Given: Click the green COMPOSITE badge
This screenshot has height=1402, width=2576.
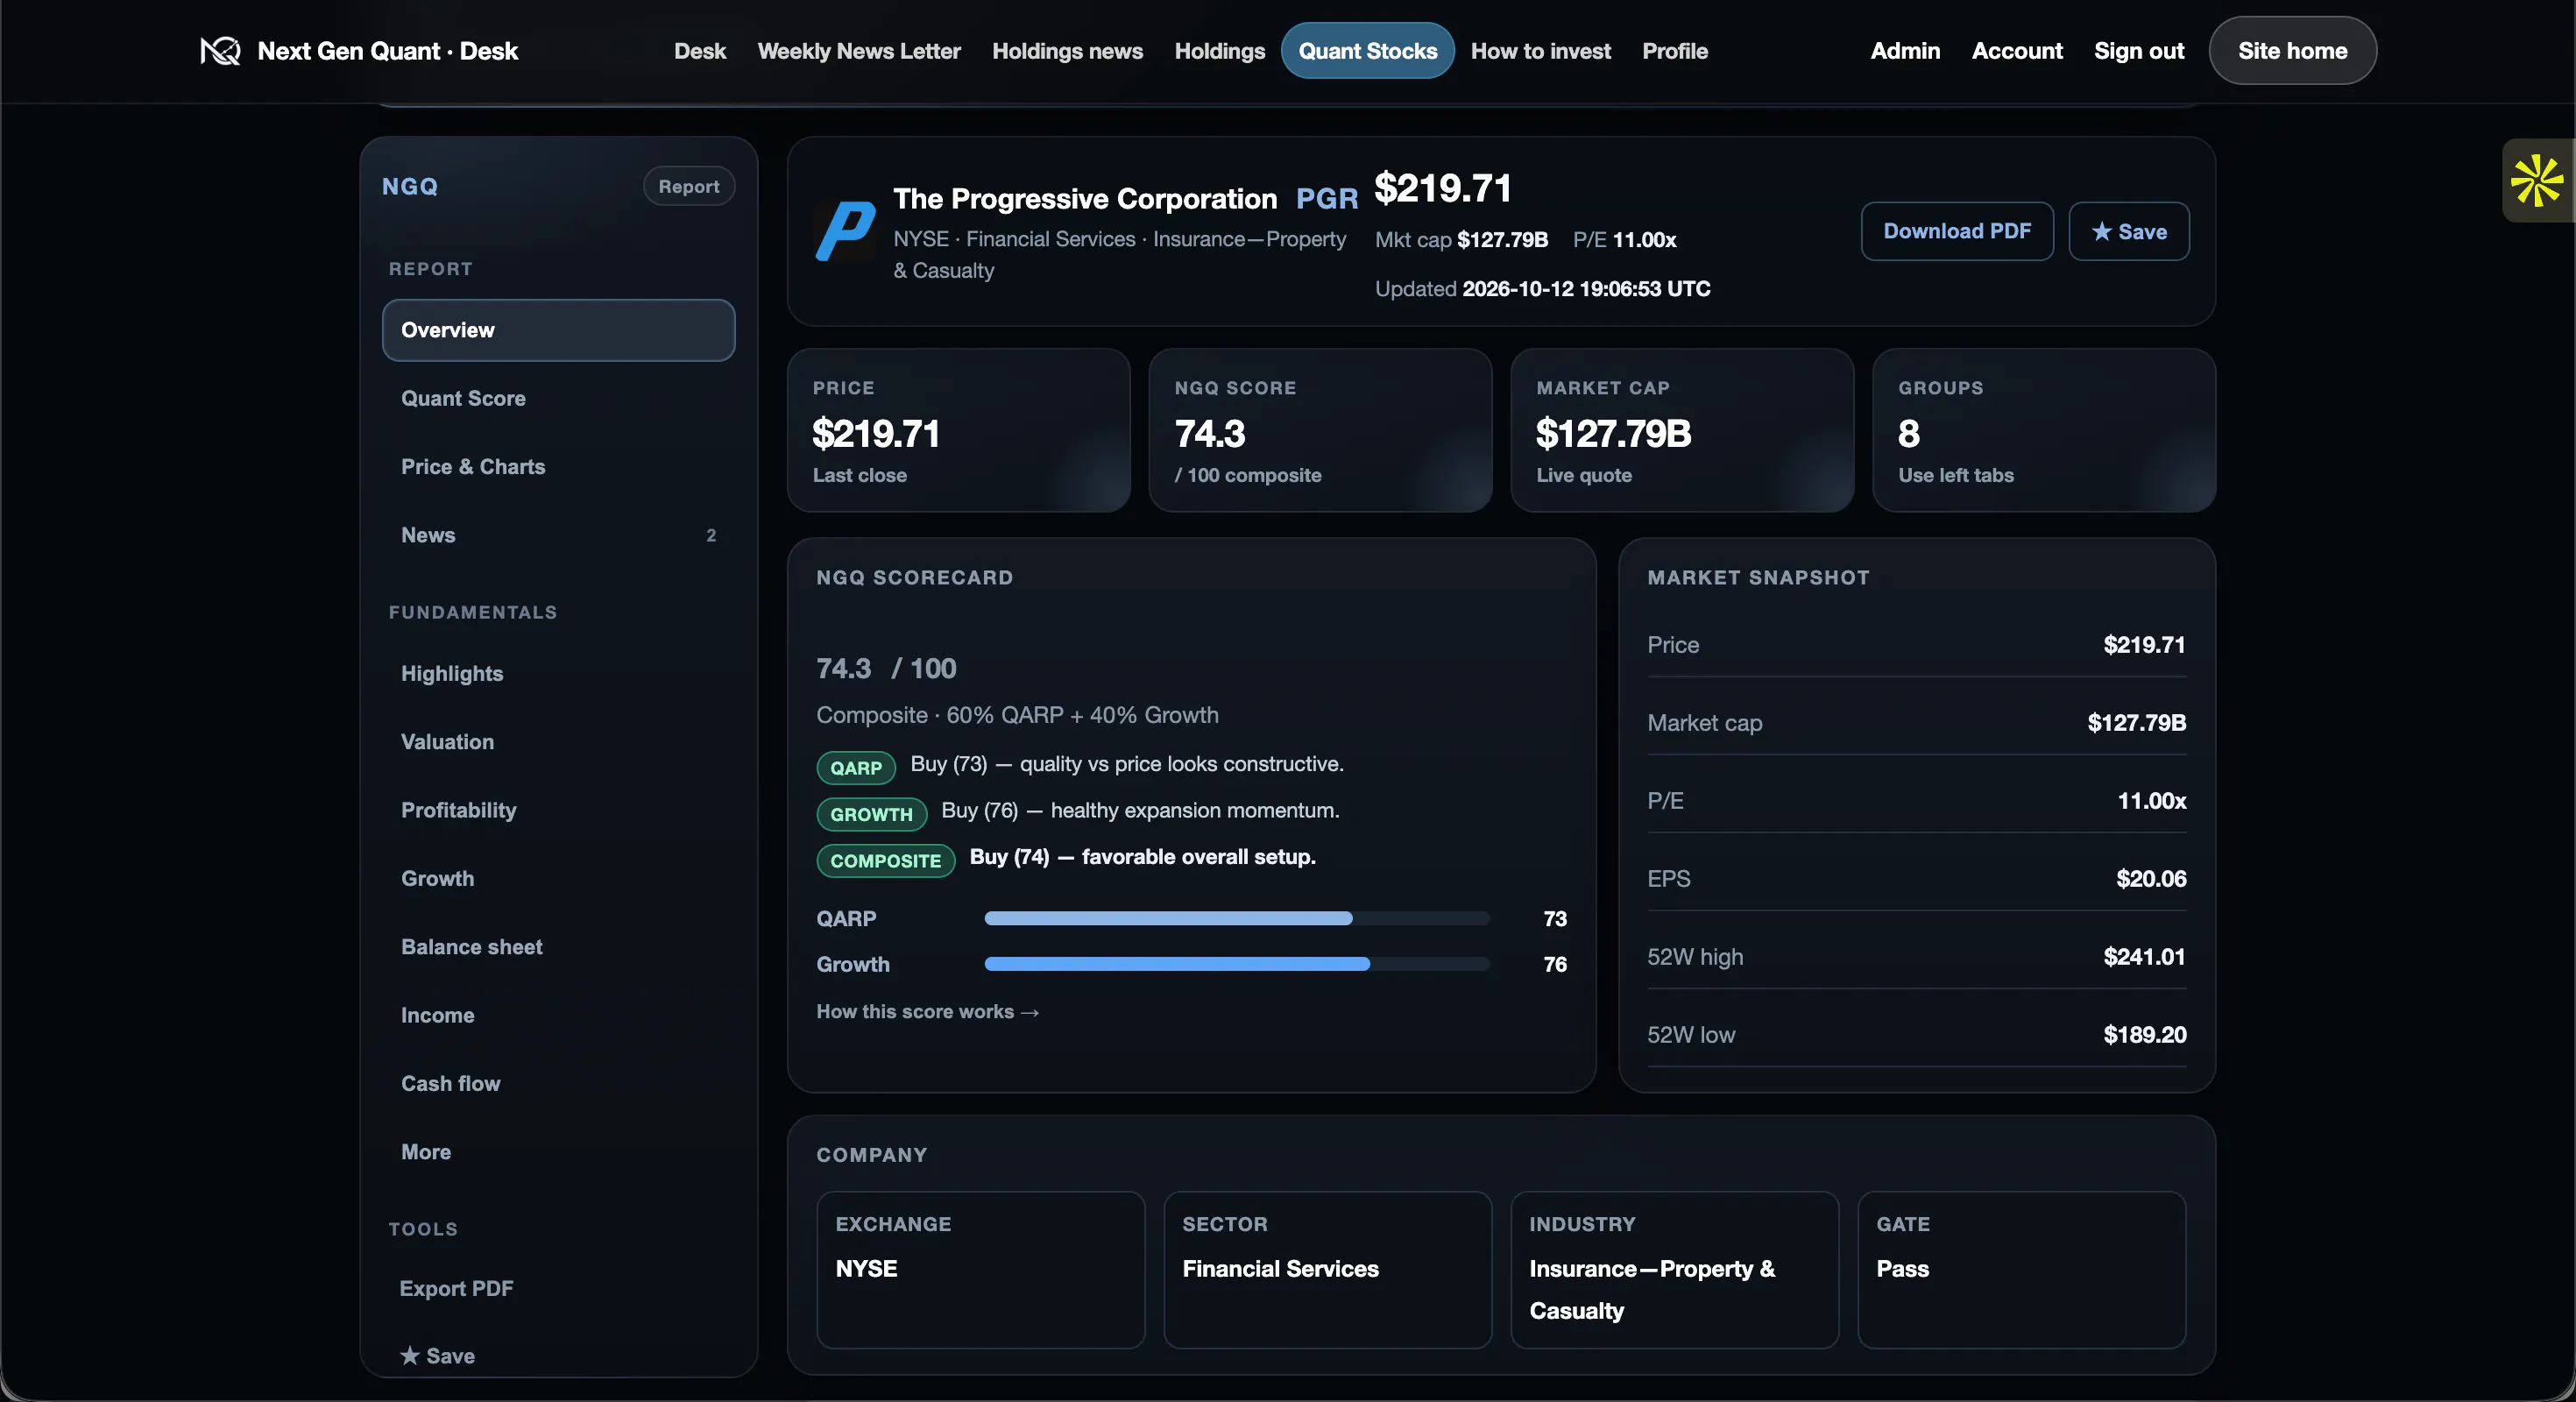Looking at the screenshot, I should tap(885, 860).
